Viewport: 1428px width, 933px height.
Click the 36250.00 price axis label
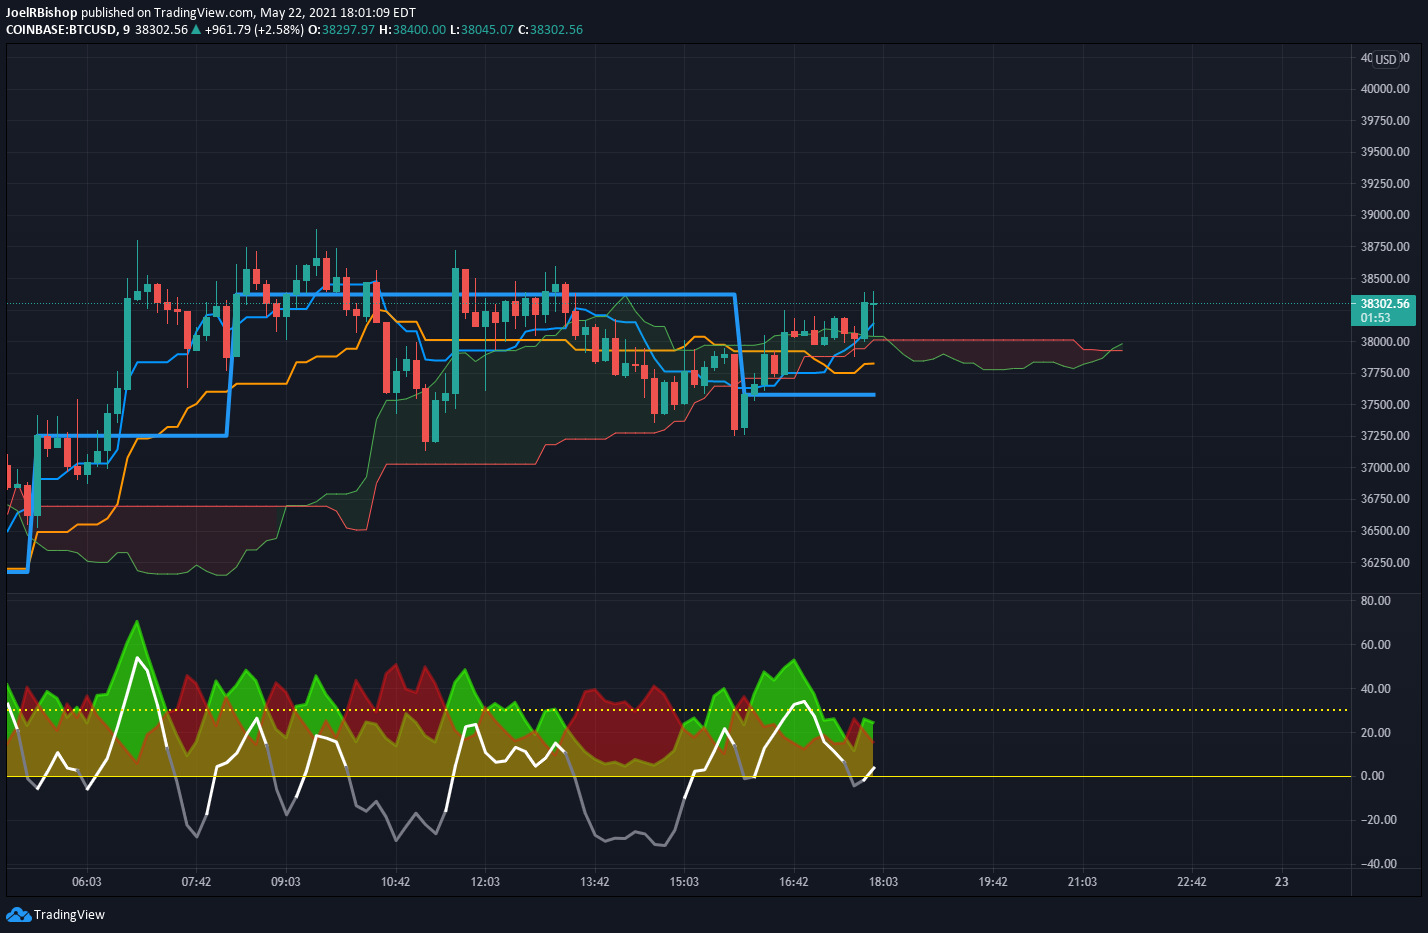[x=1385, y=563]
